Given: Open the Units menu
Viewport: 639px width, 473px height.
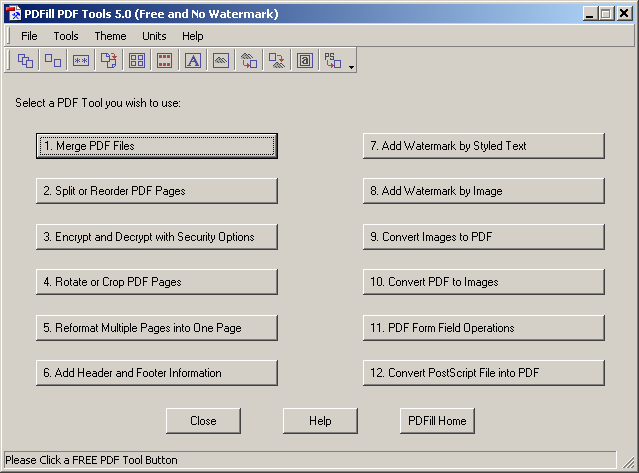Looking at the screenshot, I should (154, 36).
